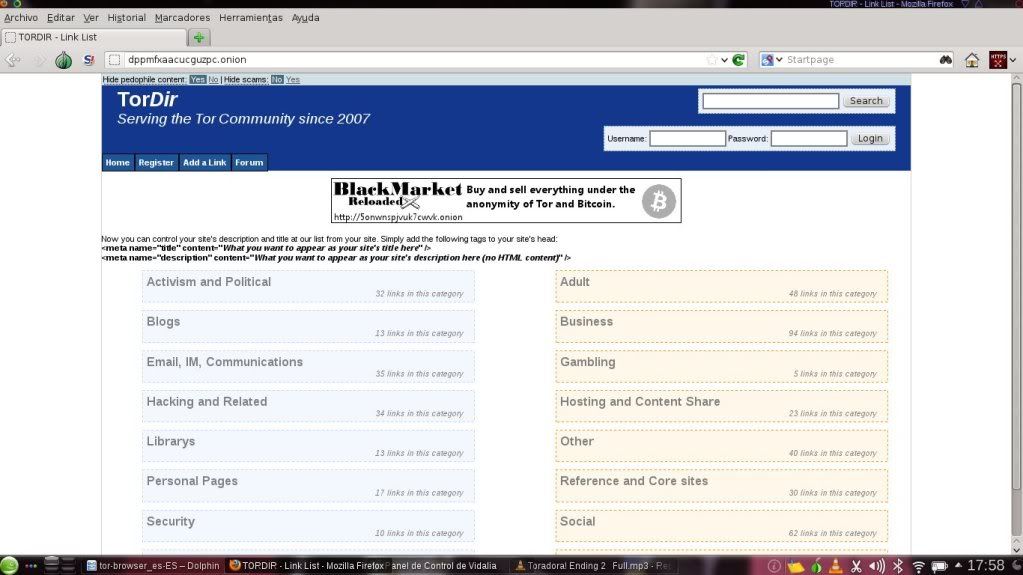The image size is (1023, 575).
Task: Click the scrollbar down arrow
Action: coord(1016,549)
